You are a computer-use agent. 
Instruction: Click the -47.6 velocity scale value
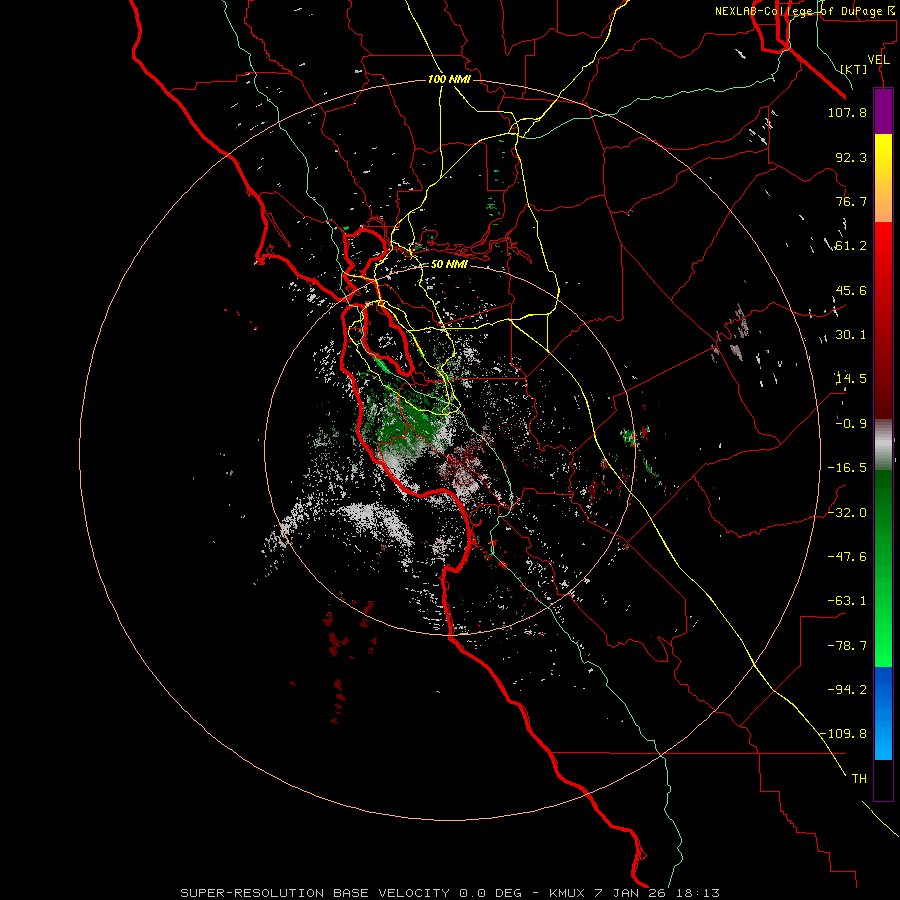(847, 557)
